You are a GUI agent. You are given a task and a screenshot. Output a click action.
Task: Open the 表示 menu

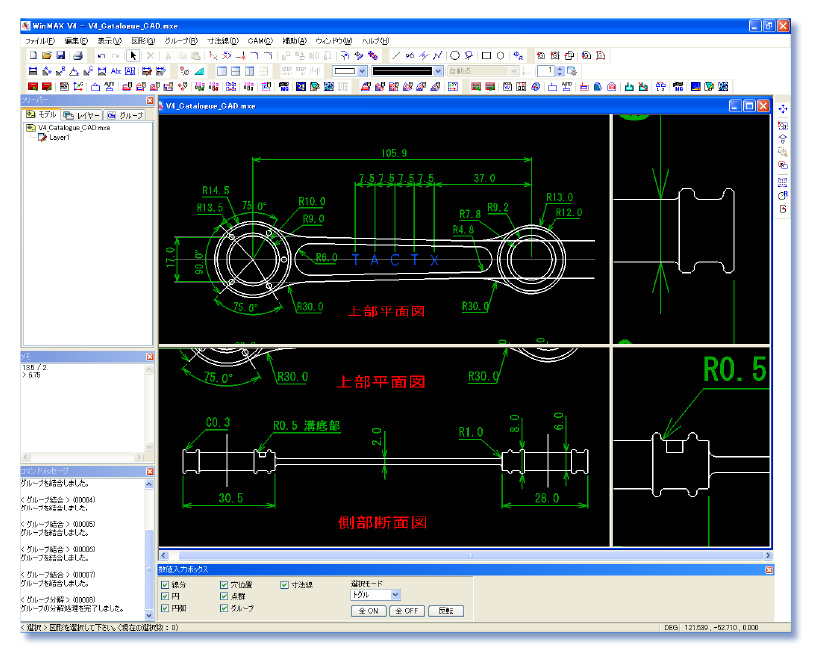(x=109, y=40)
